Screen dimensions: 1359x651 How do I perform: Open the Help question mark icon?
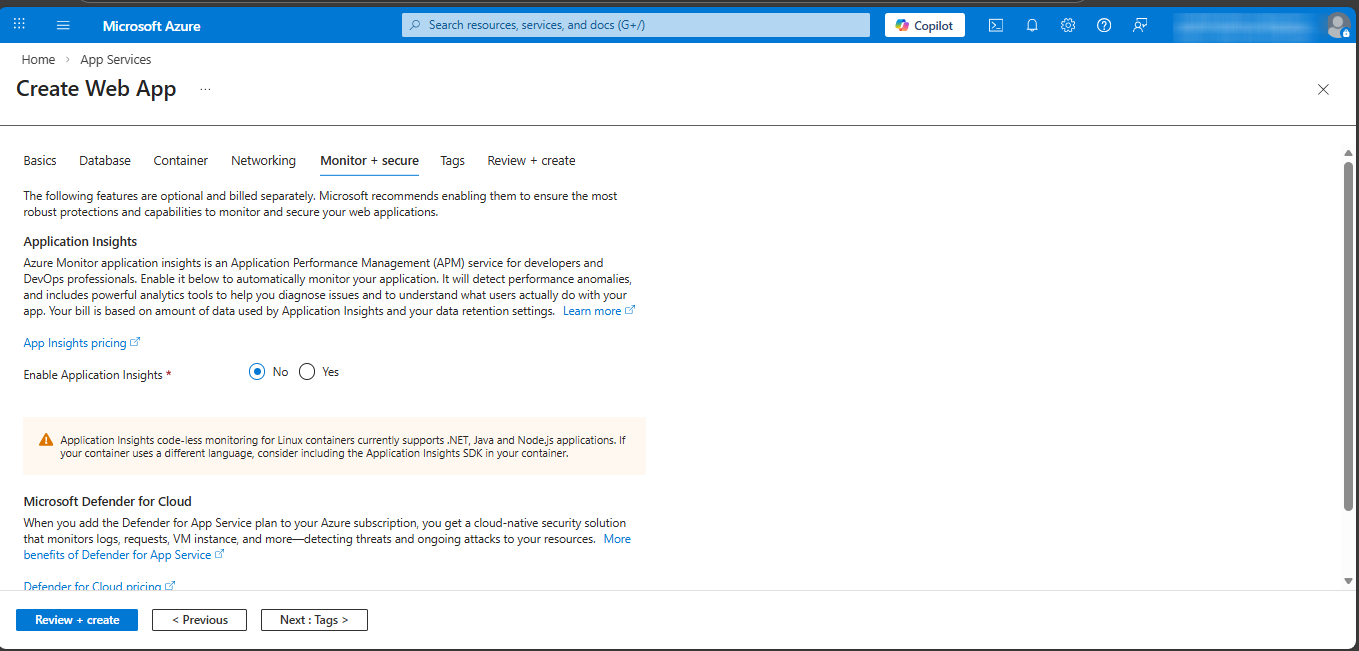coord(1104,26)
